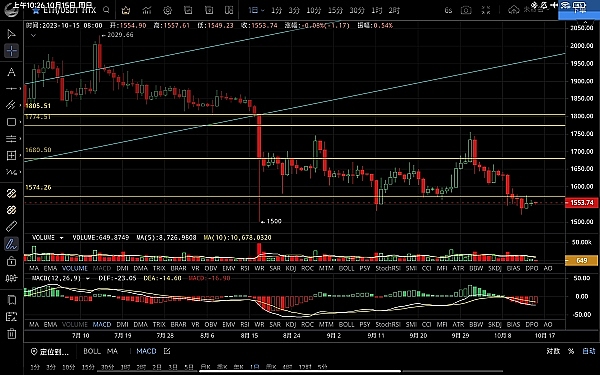Select the crosshair cursor tool
The image size is (600, 375).
(x=11, y=51)
